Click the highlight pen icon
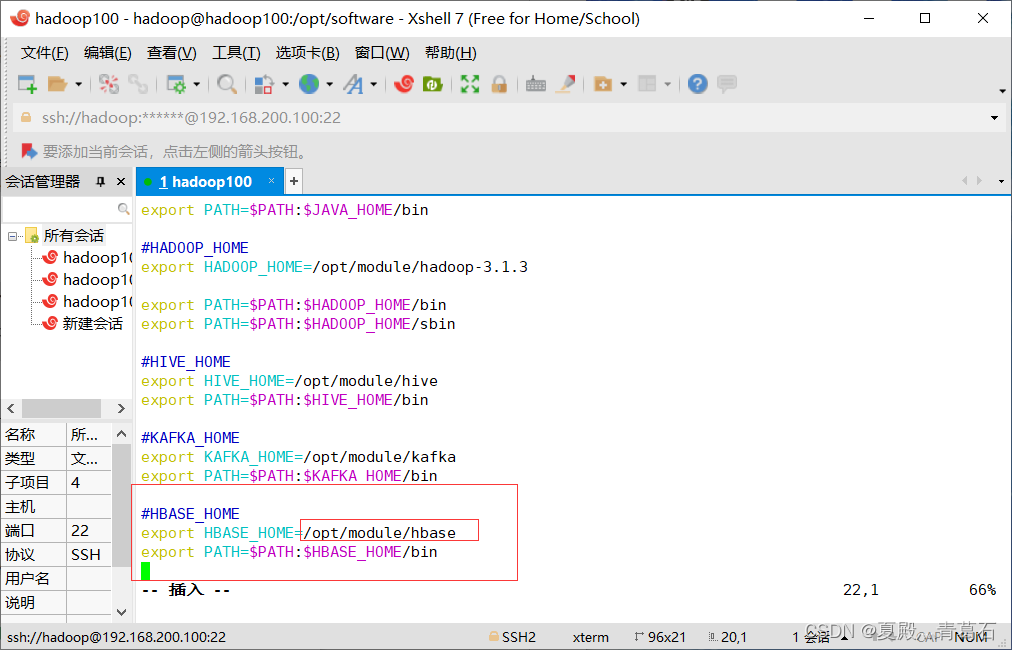Image resolution: width=1012 pixels, height=650 pixels. (565, 84)
